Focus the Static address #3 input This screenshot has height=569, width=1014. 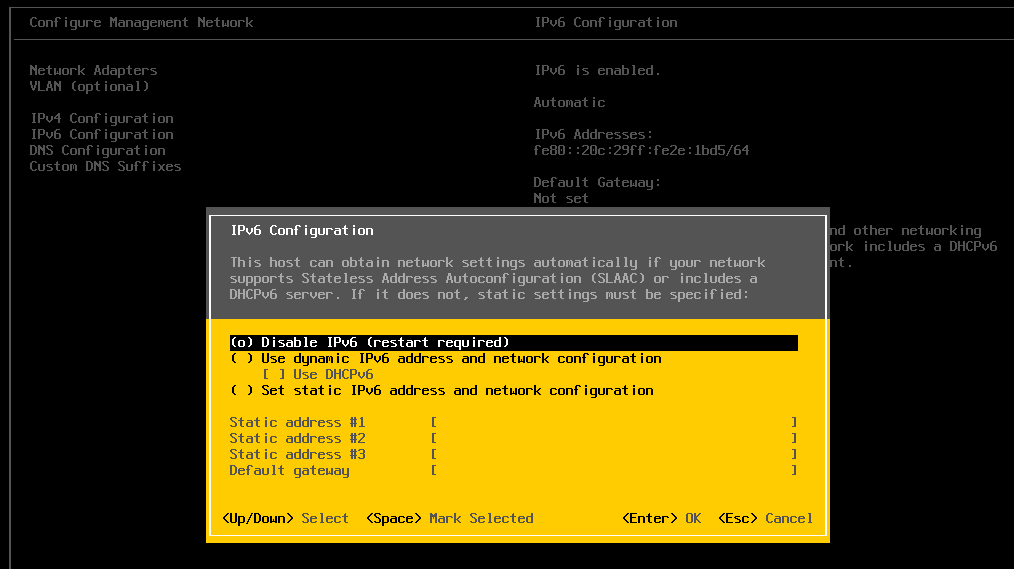point(613,455)
